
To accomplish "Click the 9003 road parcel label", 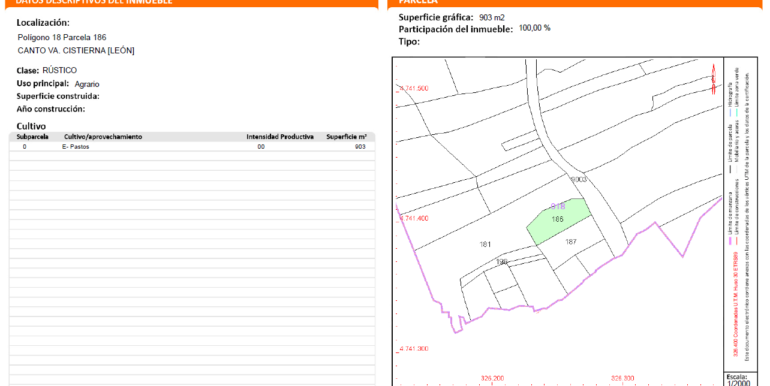I will click(579, 179).
